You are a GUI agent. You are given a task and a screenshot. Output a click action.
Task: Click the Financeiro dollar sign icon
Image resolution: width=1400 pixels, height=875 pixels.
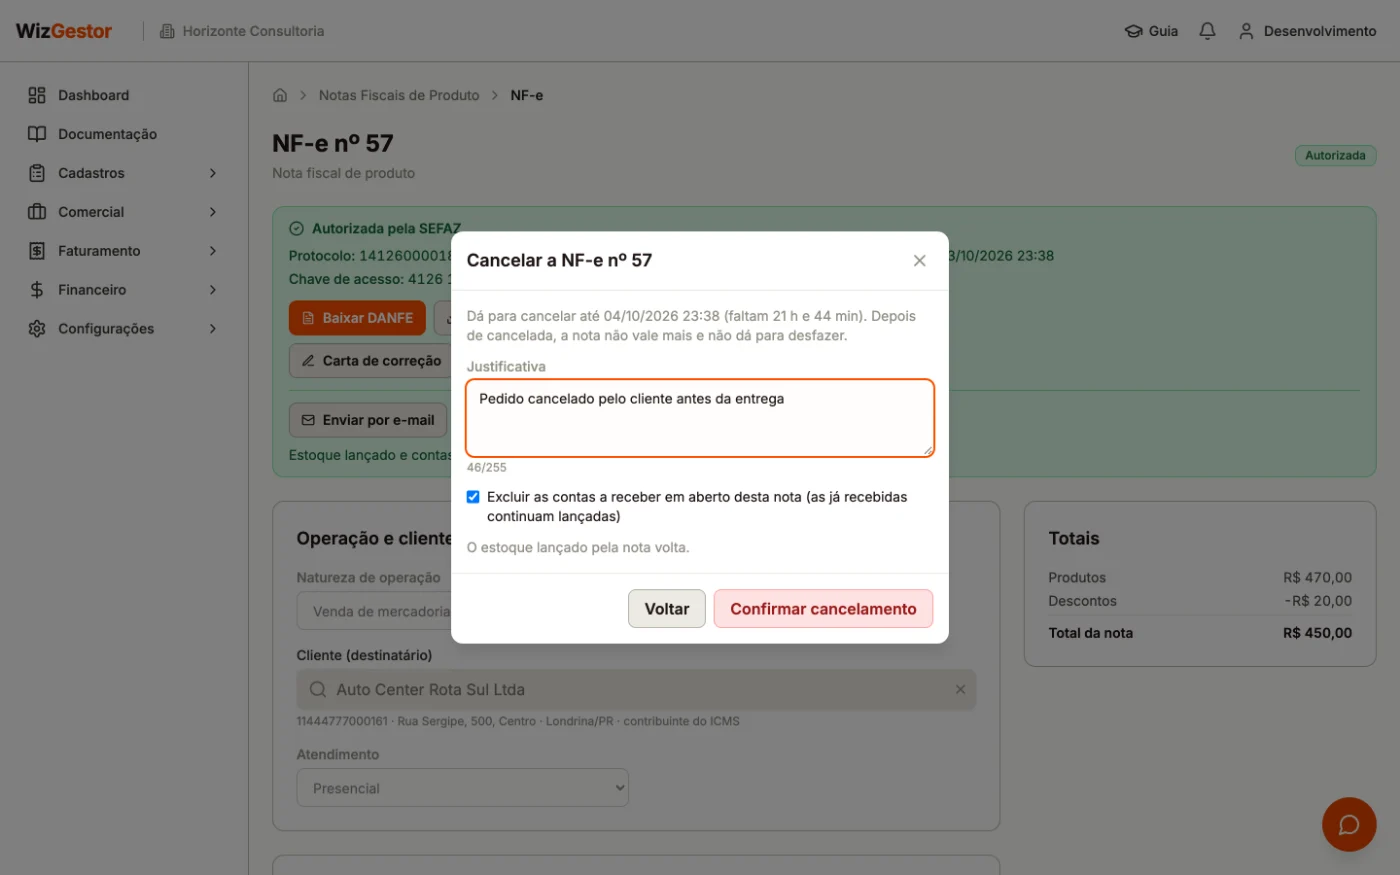pos(37,290)
